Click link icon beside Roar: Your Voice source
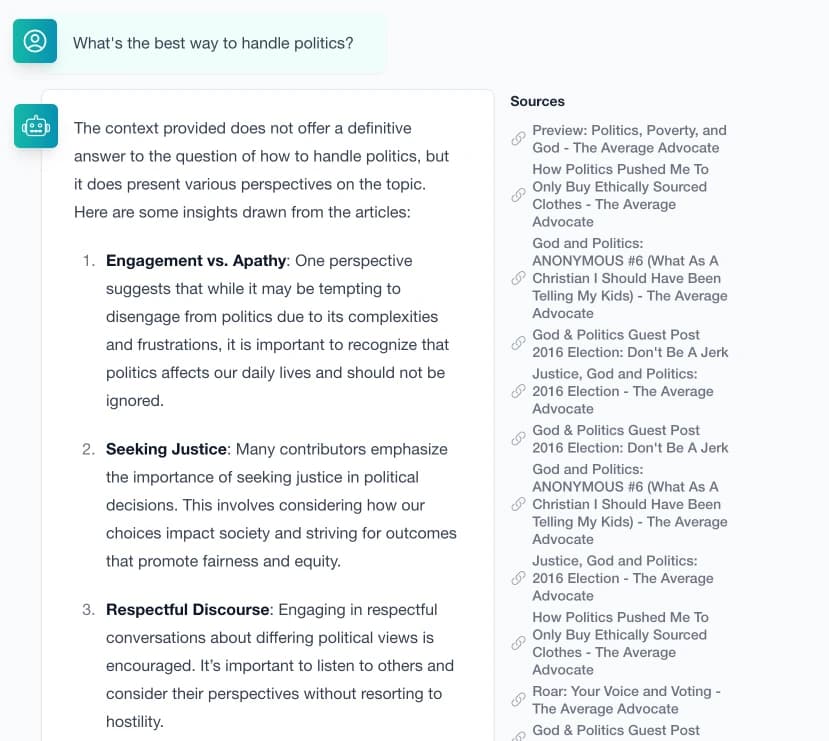 pyautogui.click(x=518, y=700)
